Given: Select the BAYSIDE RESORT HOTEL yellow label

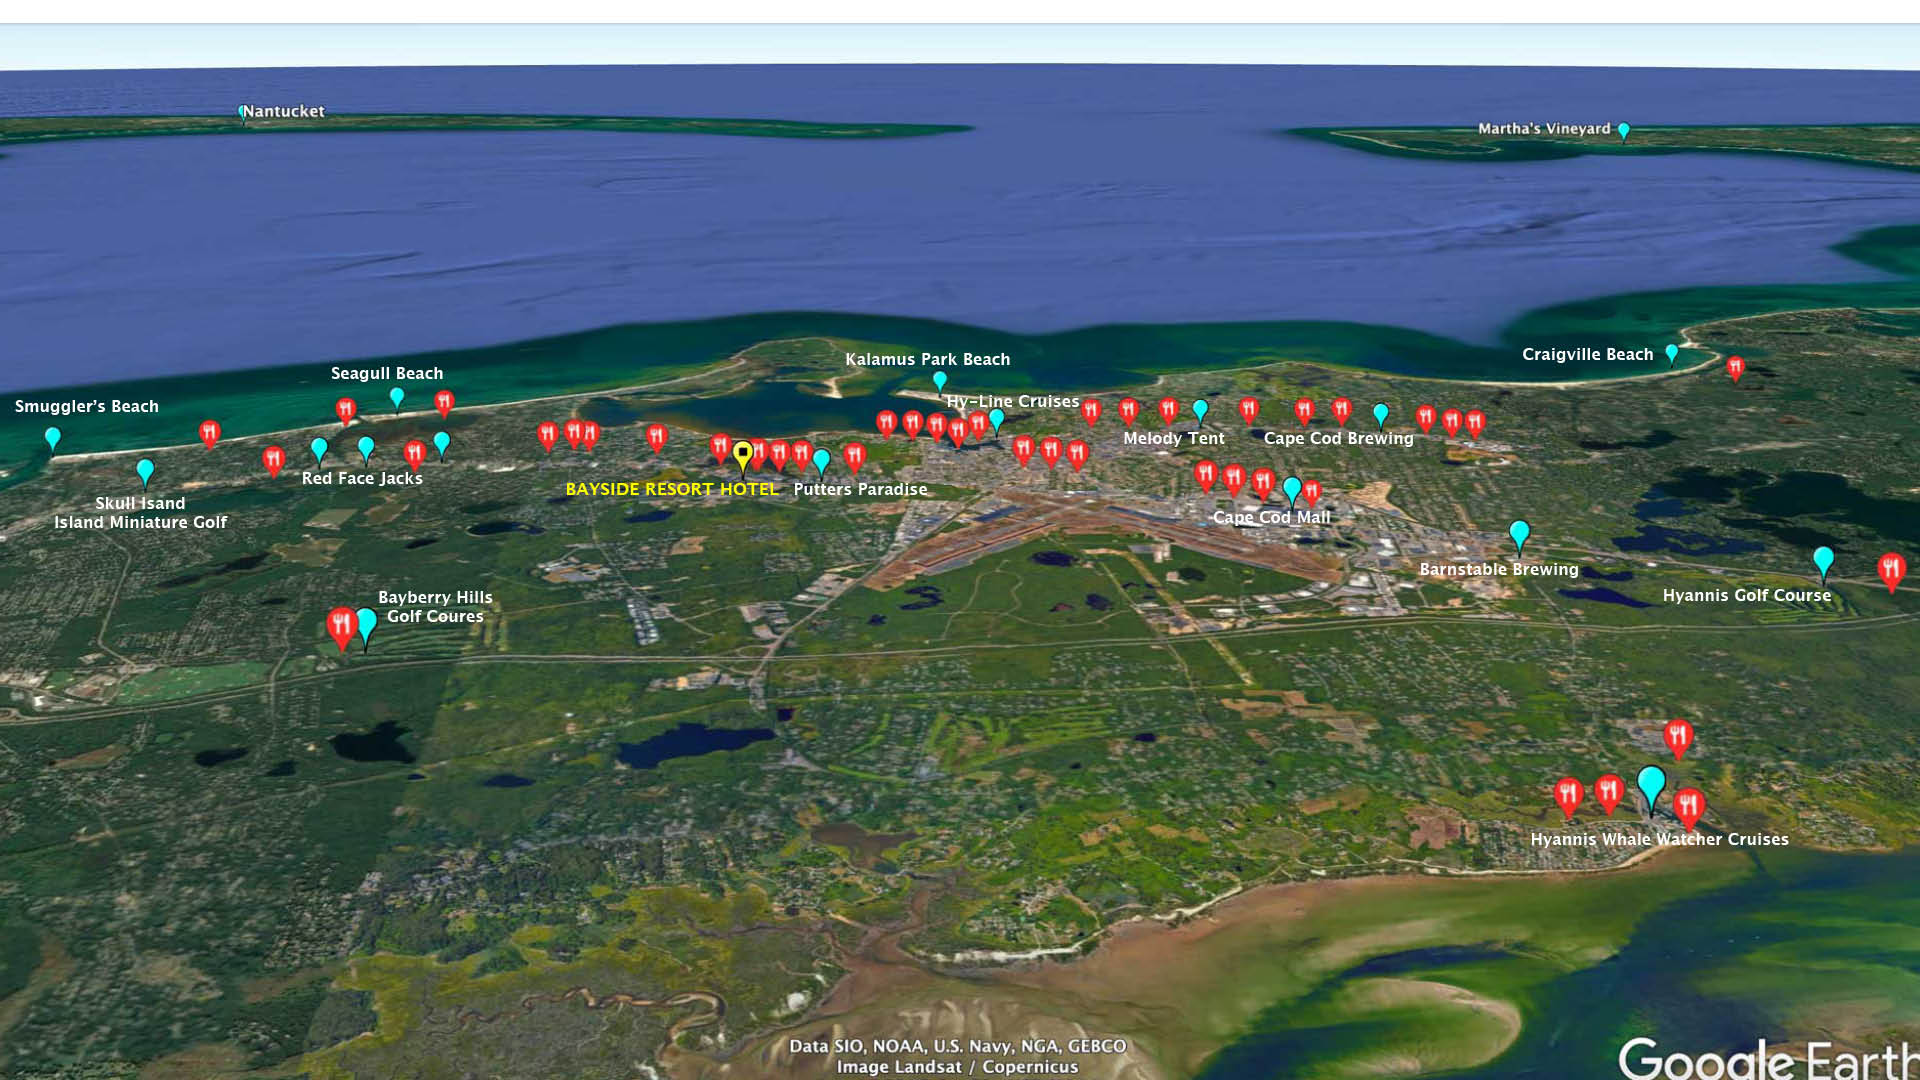Looking at the screenshot, I should (x=672, y=489).
